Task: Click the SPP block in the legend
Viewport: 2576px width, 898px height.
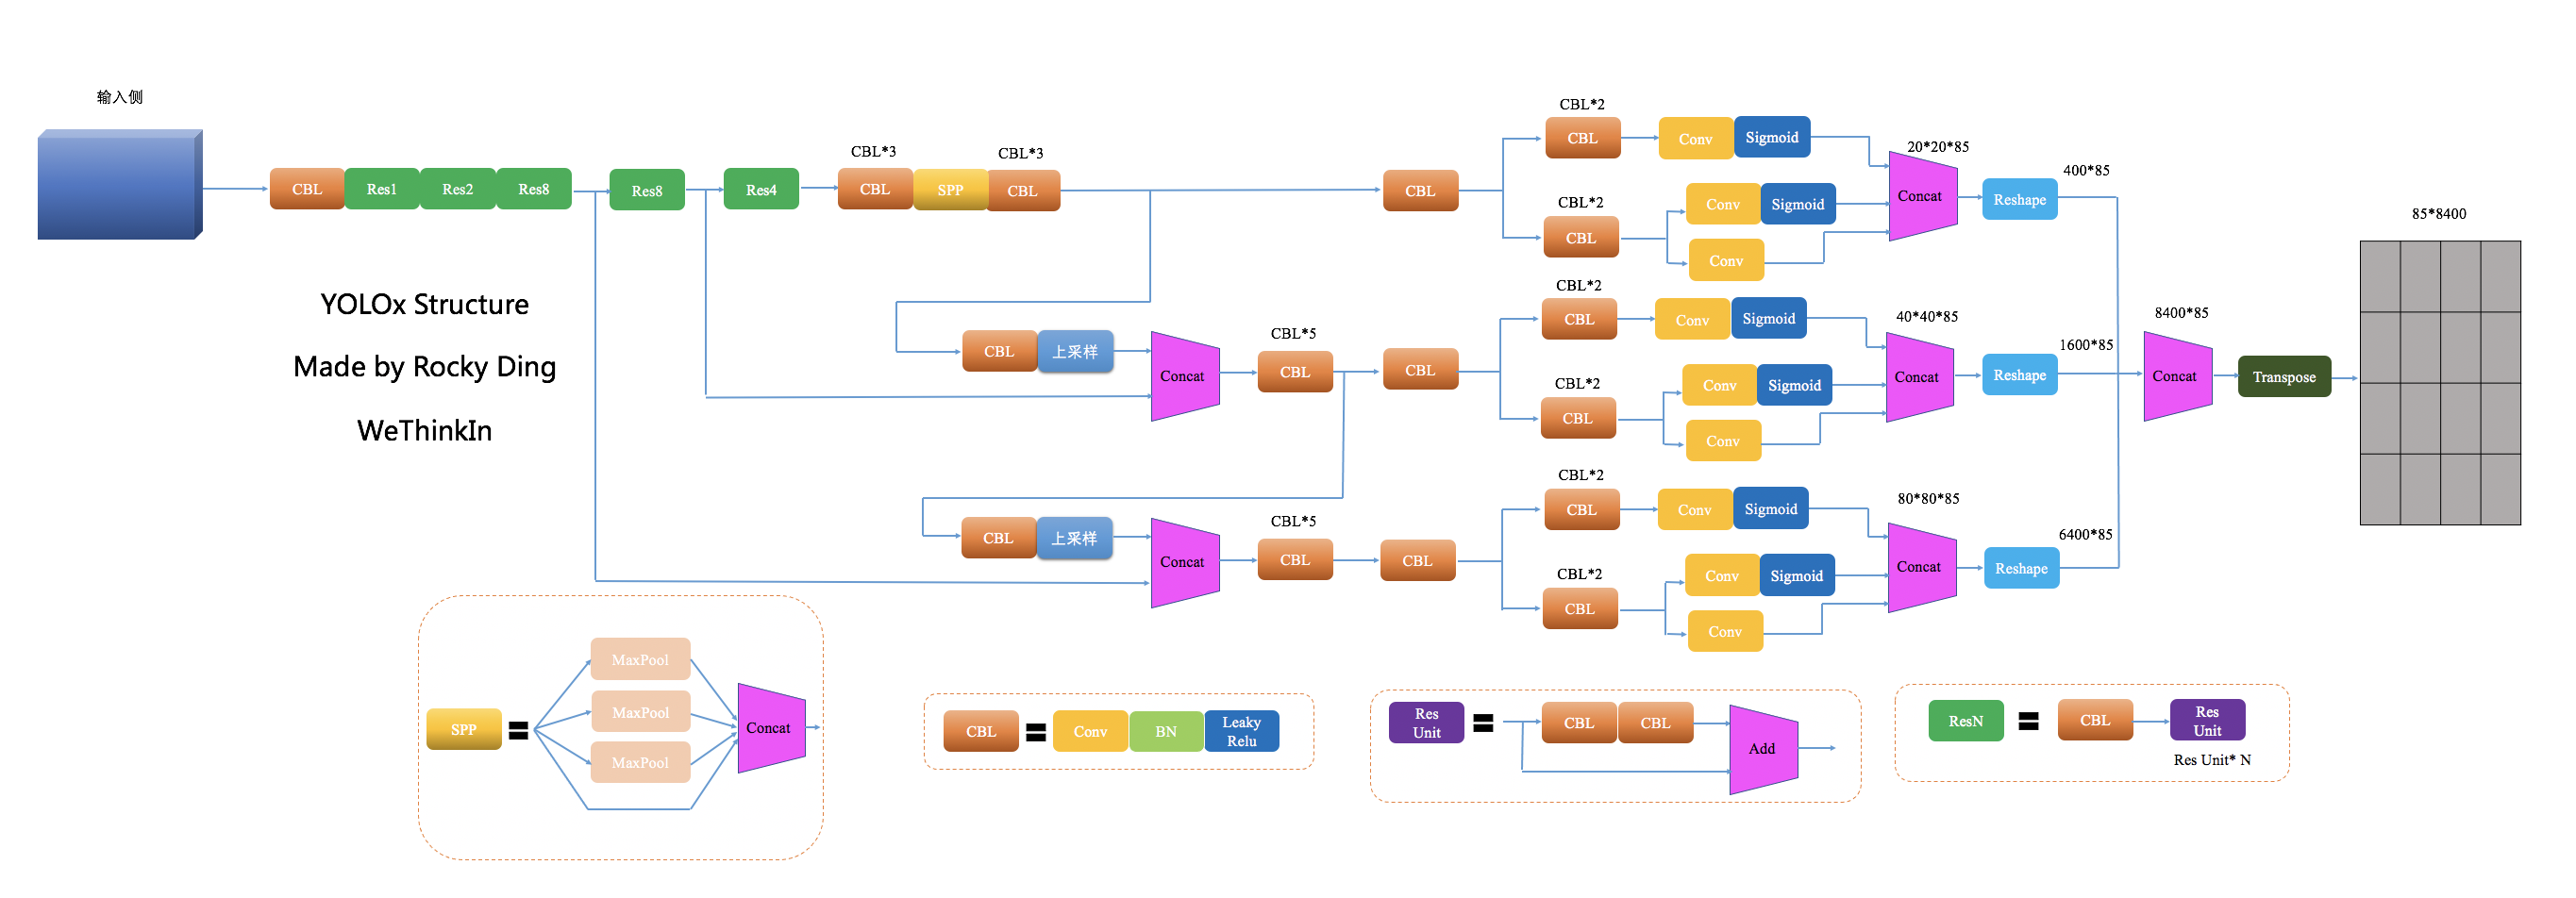Action: click(463, 730)
